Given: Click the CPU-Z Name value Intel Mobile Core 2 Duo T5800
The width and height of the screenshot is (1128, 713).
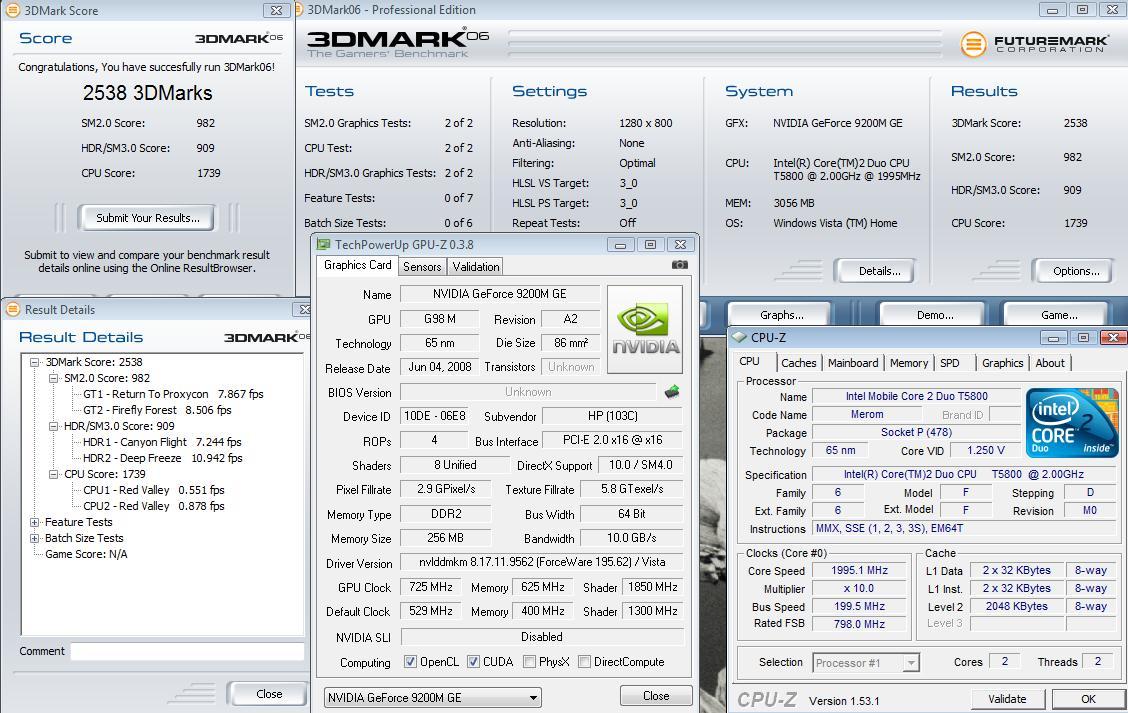Looking at the screenshot, I should click(x=916, y=396).
